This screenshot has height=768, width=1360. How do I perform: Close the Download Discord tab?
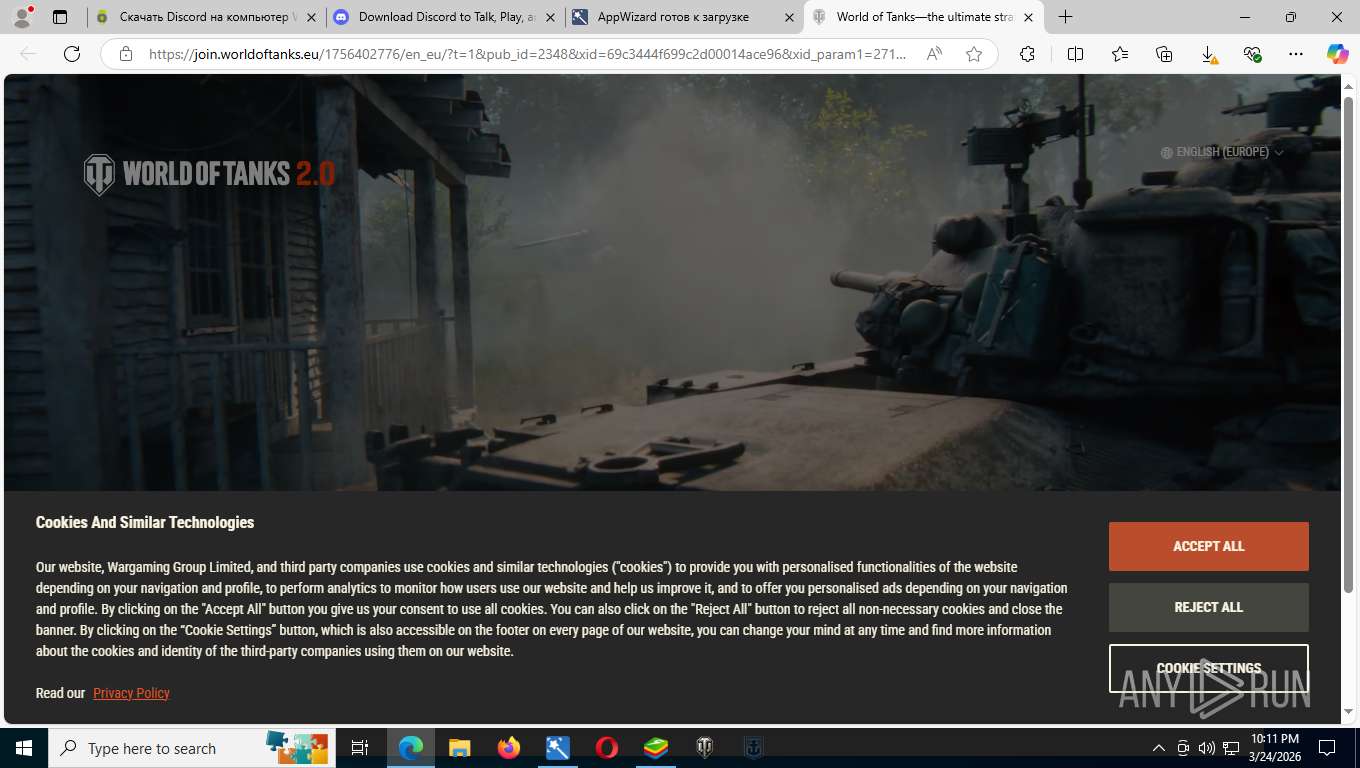pyautogui.click(x=550, y=17)
